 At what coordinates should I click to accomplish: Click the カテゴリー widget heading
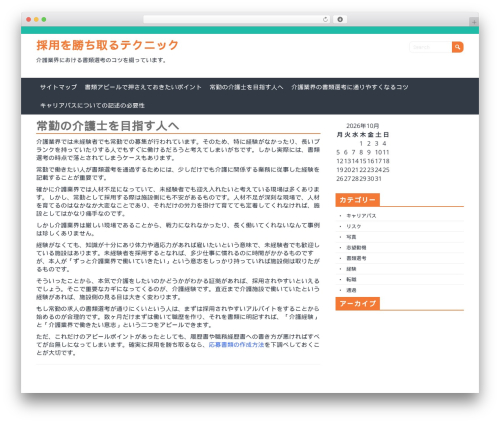click(x=357, y=200)
